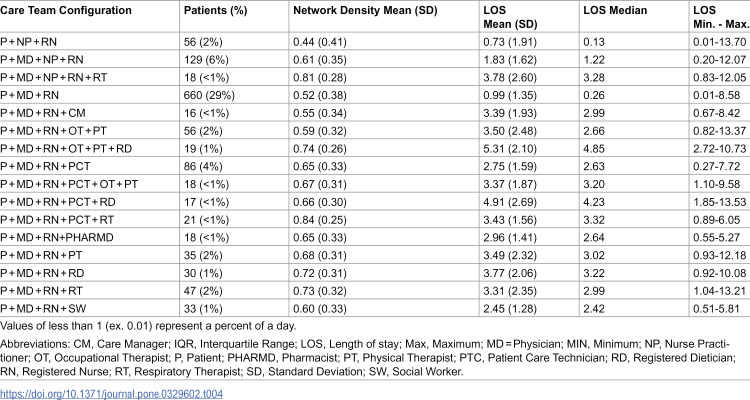750x400 pixels.
Task: Select the 660 (29%) patients cell
Action: pos(209,95)
